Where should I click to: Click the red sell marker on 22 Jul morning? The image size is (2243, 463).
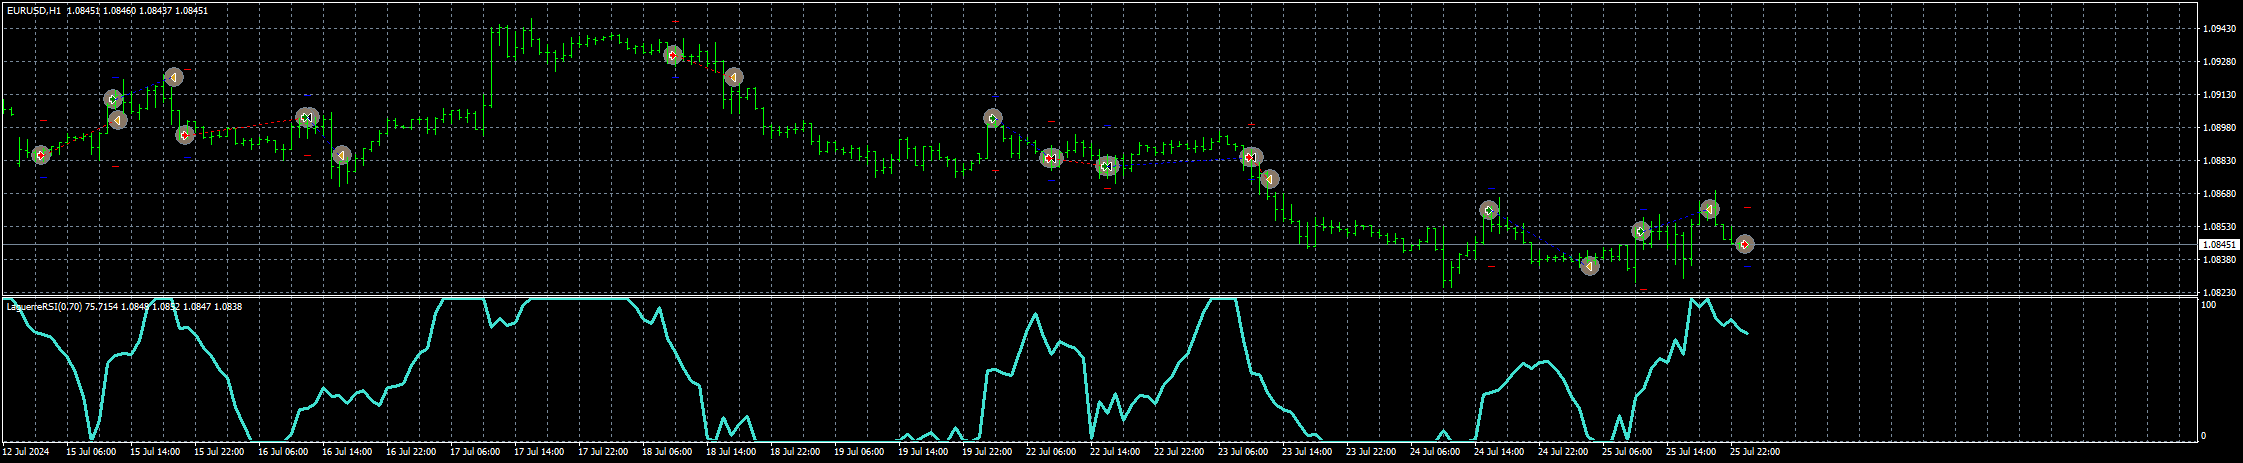pyautogui.click(x=1050, y=158)
